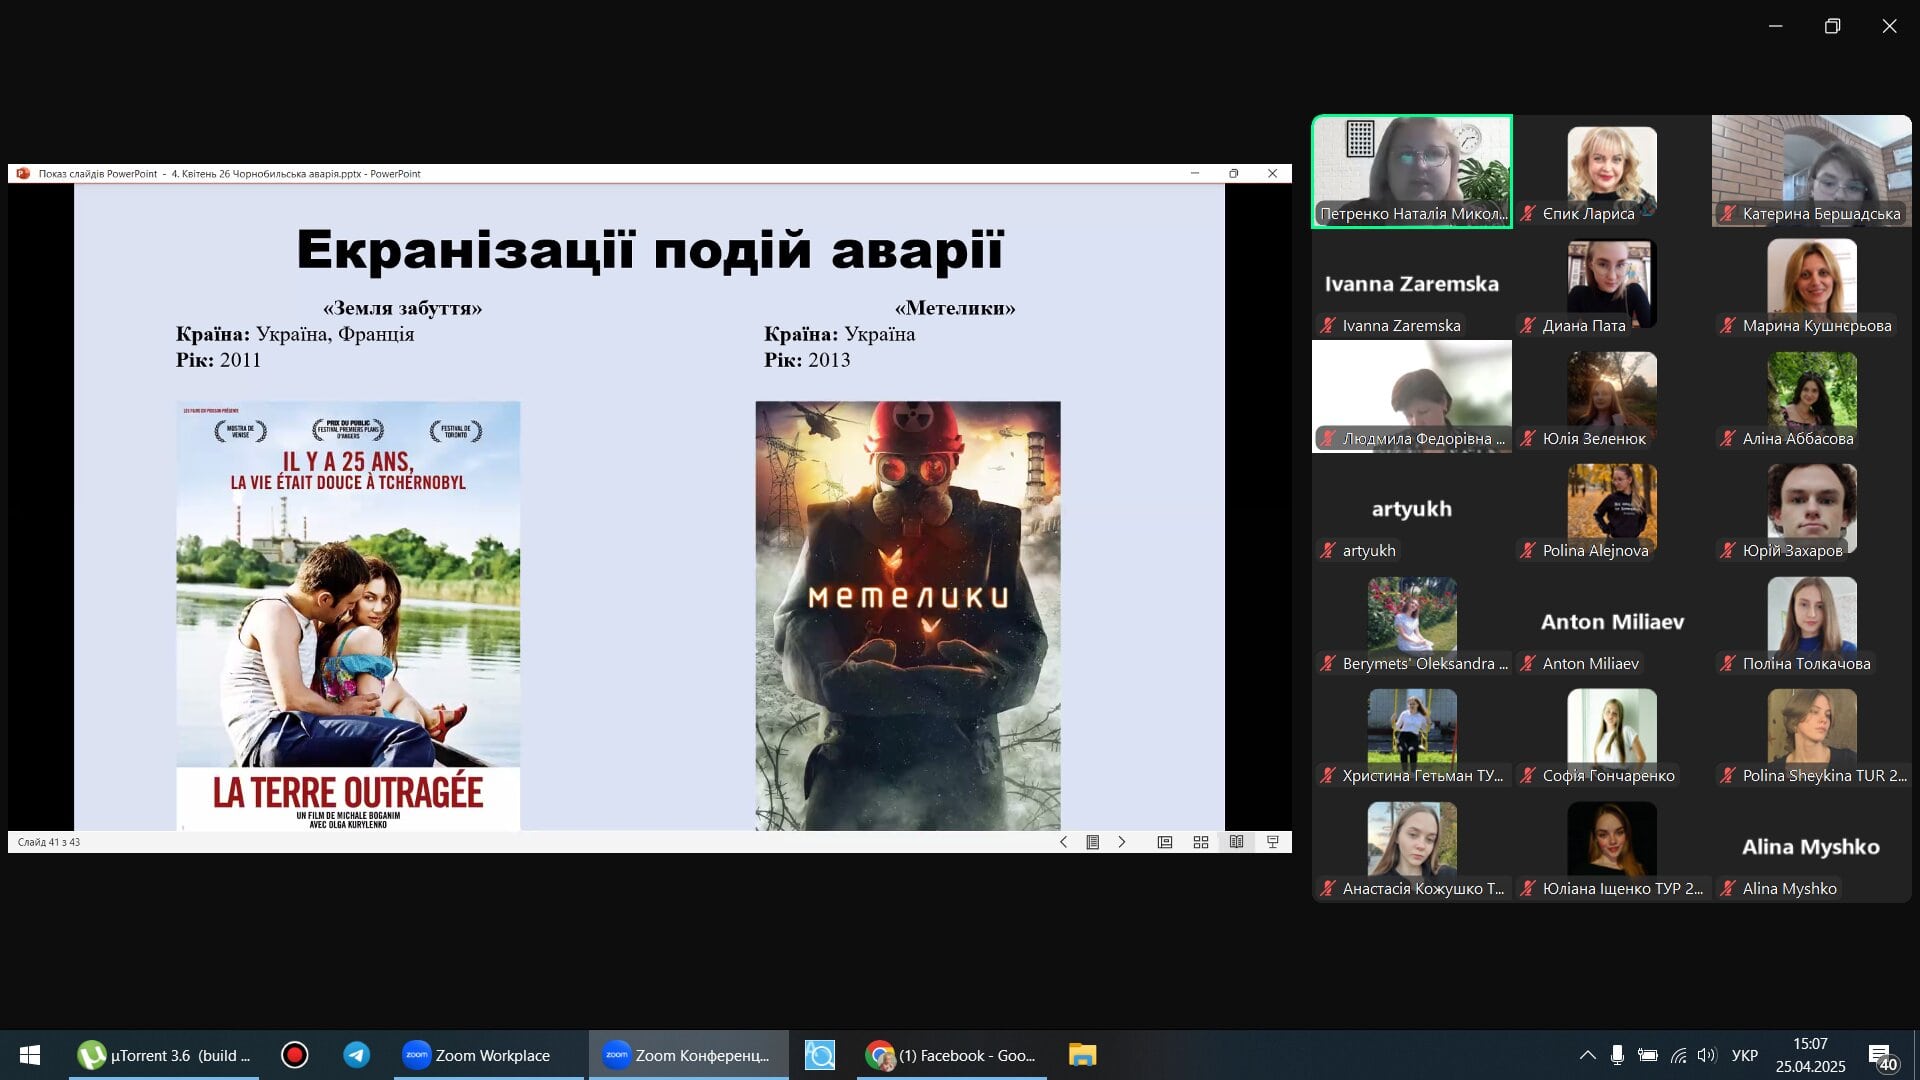This screenshot has width=1920, height=1080.
Task: Select Петренко Наталія video tile
Action: click(x=1412, y=171)
